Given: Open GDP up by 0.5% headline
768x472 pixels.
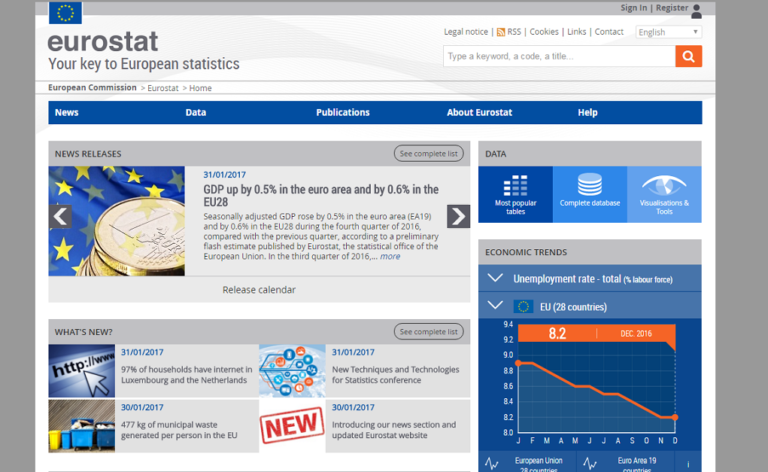Looking at the screenshot, I should [321, 196].
